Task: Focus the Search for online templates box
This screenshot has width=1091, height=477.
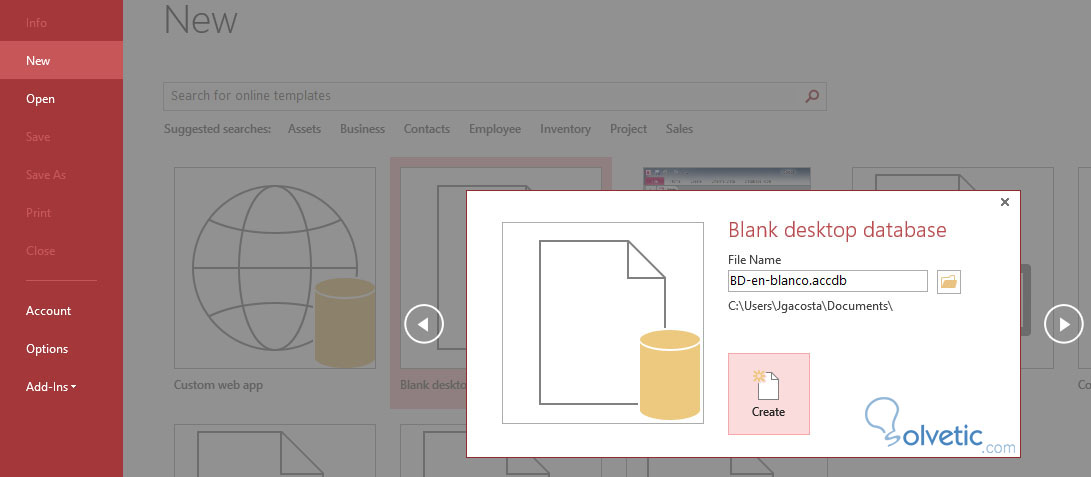Action: coord(495,96)
